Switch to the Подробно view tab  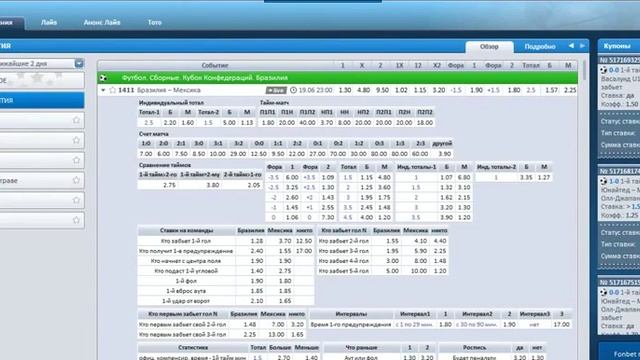tap(540, 47)
